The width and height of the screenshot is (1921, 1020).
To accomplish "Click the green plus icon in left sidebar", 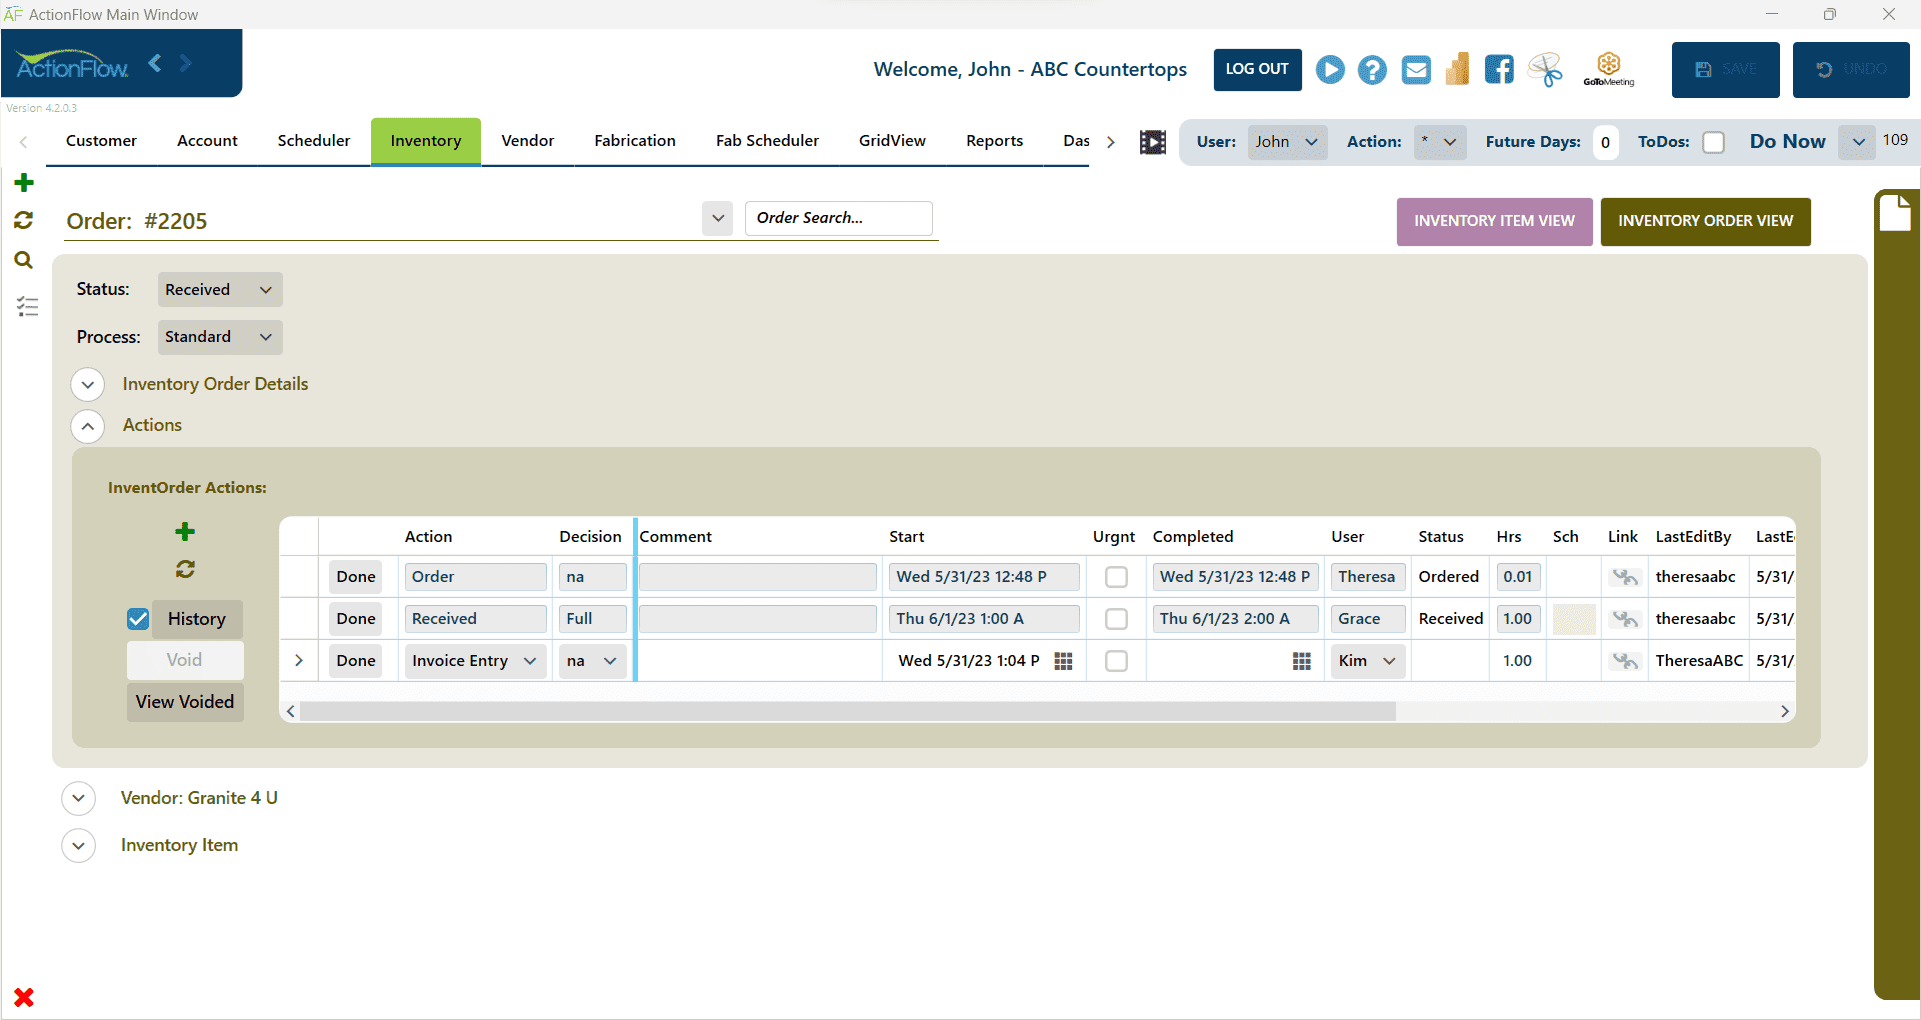I will (24, 183).
